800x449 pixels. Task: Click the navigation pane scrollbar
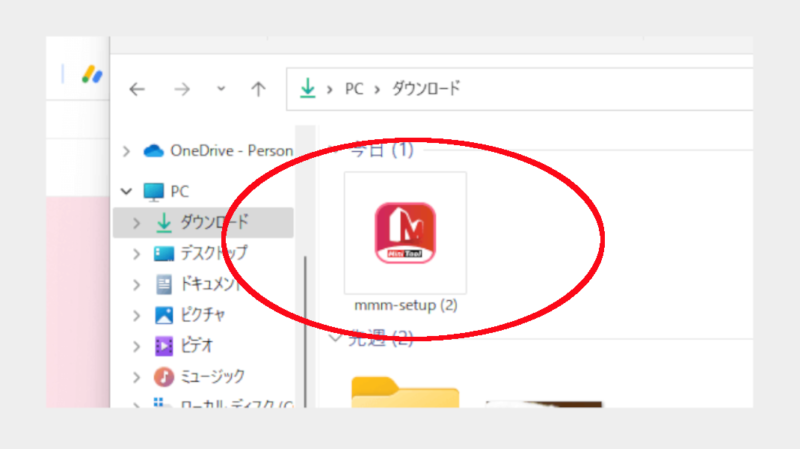pyautogui.click(x=305, y=332)
